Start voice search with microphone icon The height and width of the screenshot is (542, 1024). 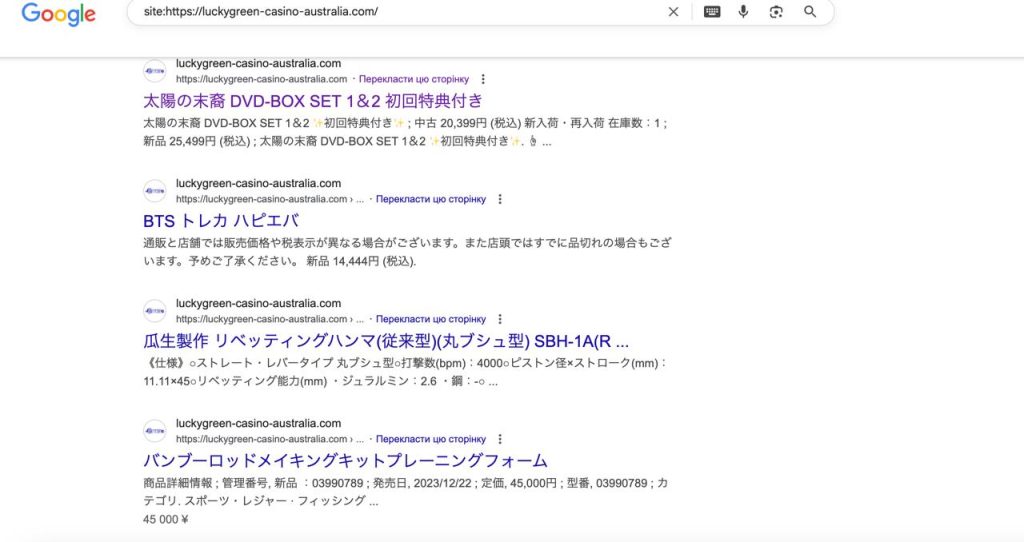(743, 12)
